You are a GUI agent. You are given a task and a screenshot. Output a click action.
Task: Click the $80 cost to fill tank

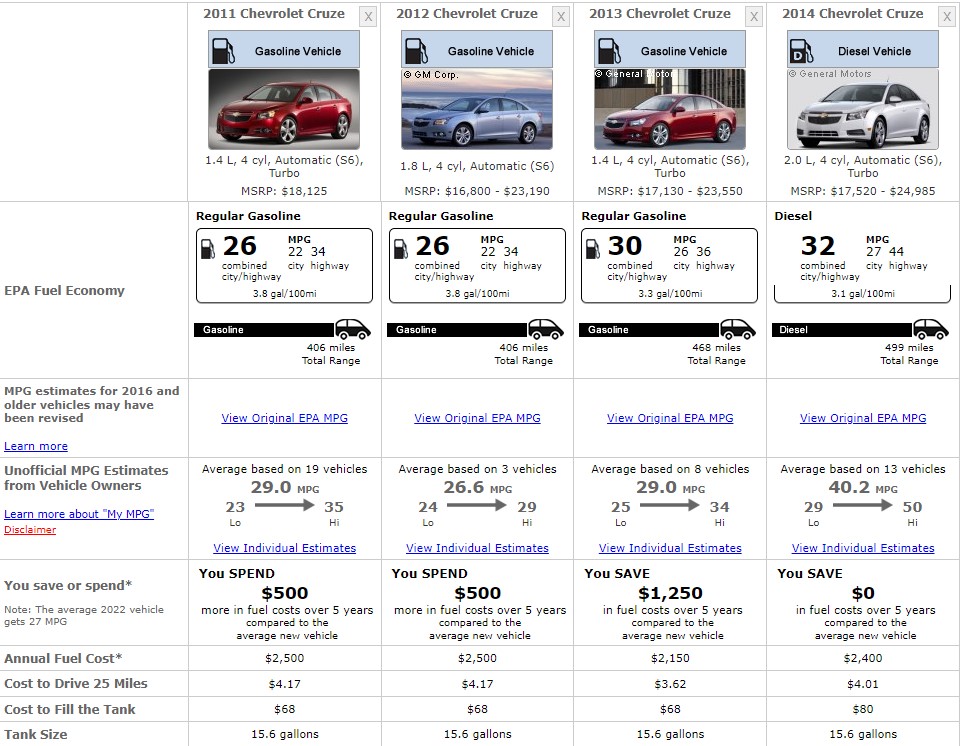(x=863, y=709)
